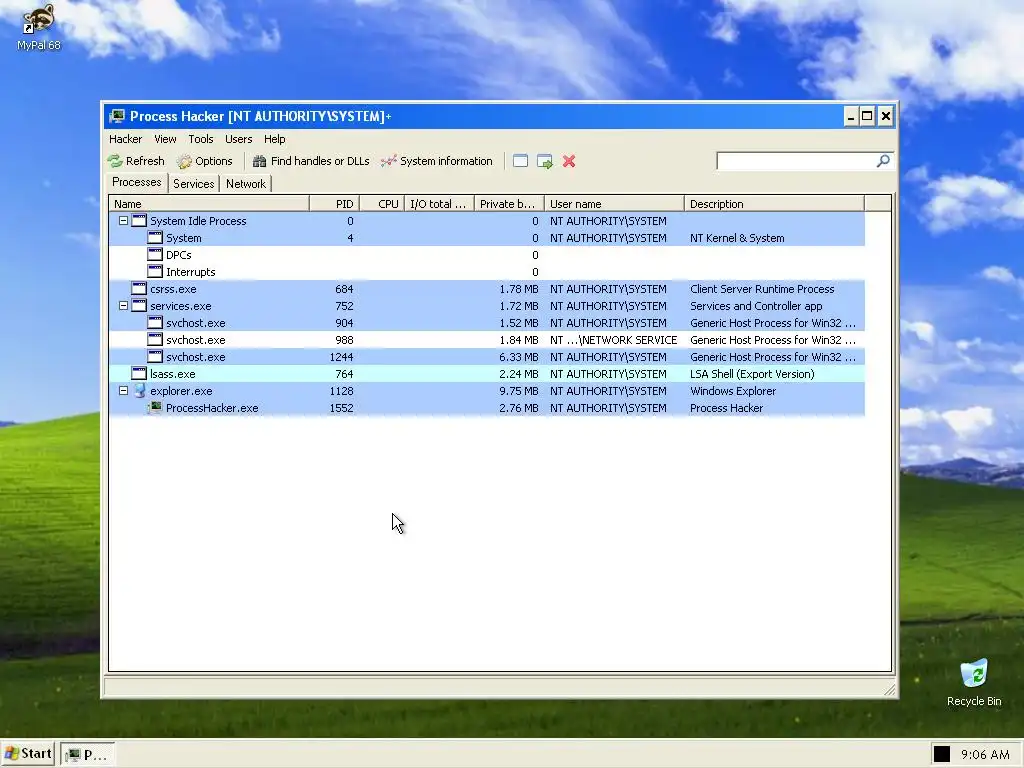The width and height of the screenshot is (1024, 768).
Task: Click the System Idle Process icon
Action: pyautogui.click(x=139, y=221)
